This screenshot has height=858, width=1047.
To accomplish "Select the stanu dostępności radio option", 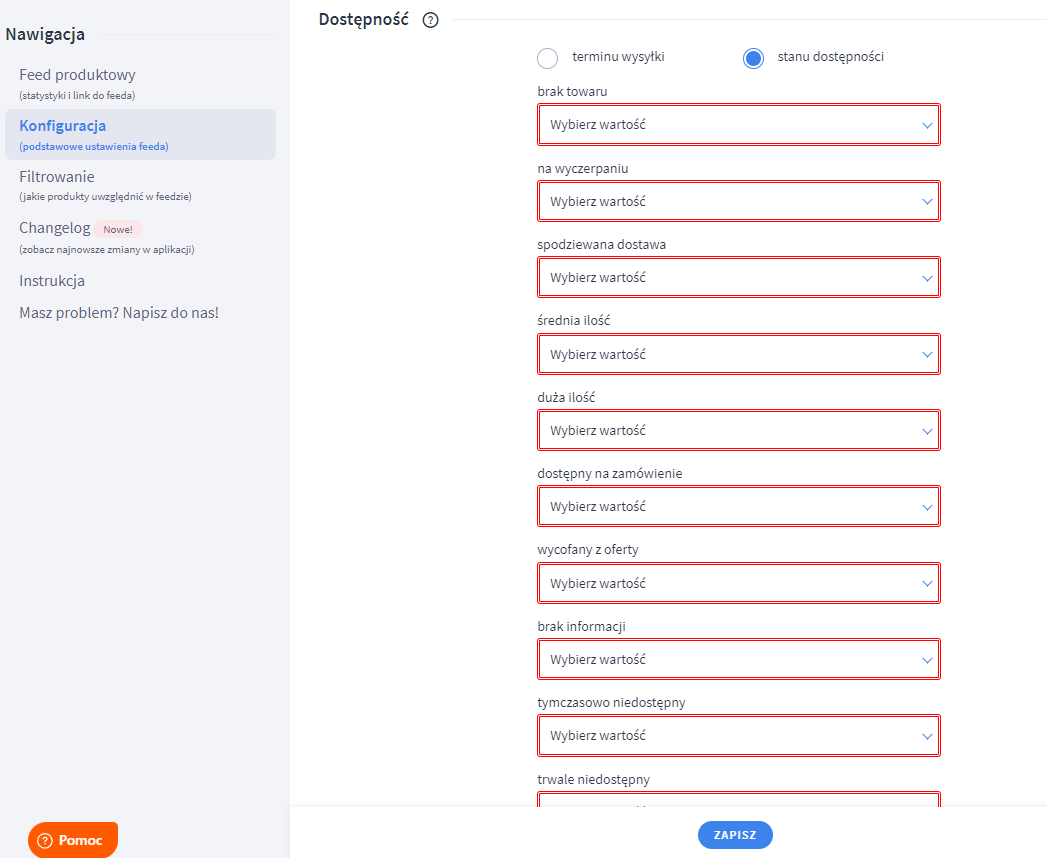I will tap(753, 58).
